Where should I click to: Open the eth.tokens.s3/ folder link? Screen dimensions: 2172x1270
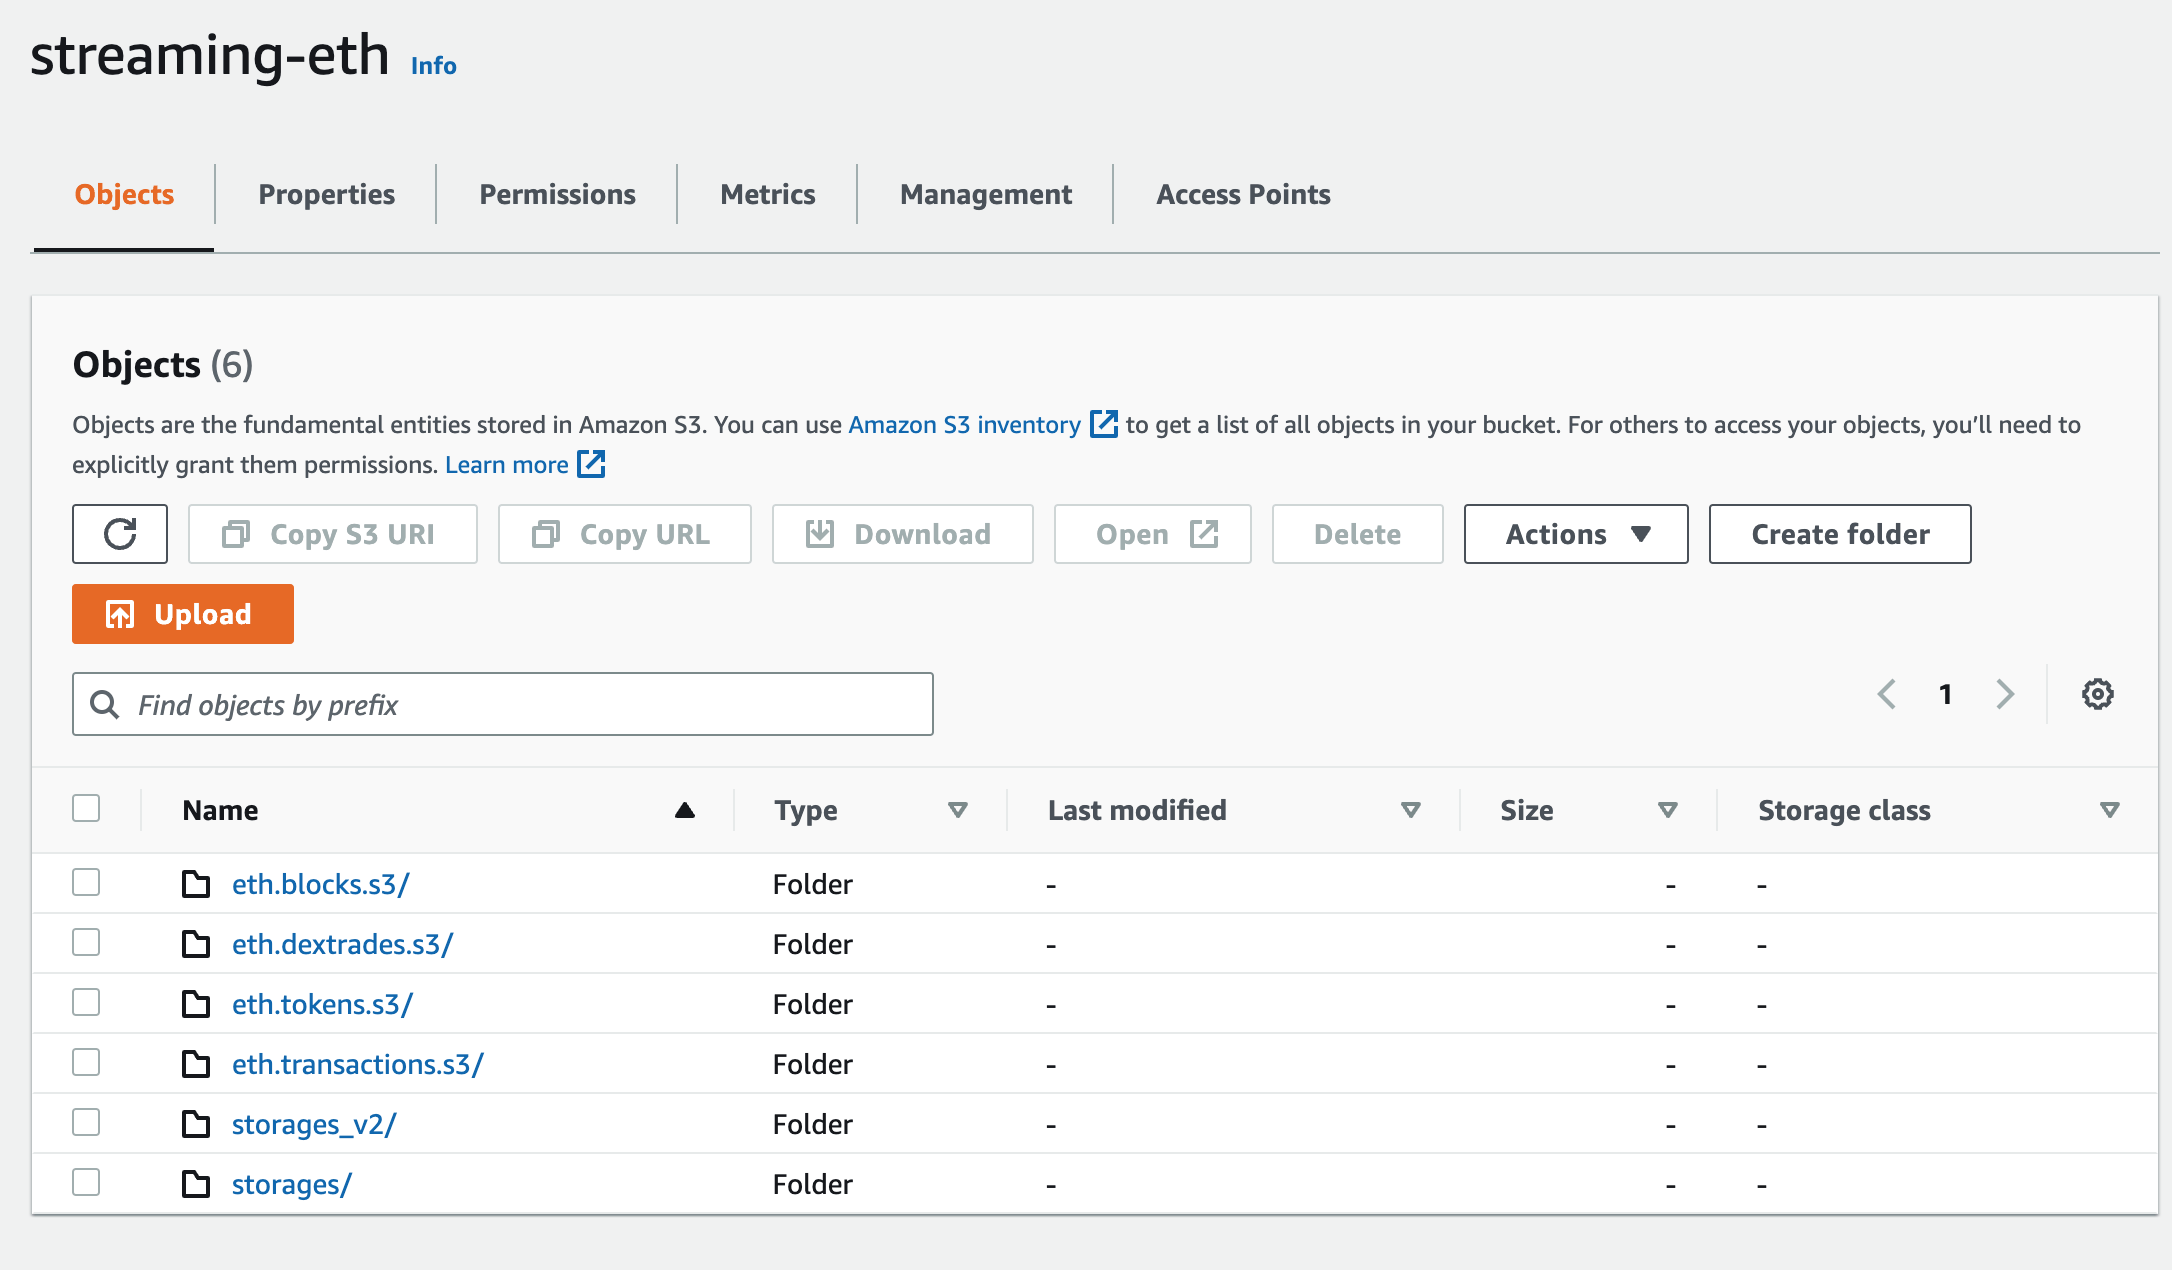[x=322, y=1004]
